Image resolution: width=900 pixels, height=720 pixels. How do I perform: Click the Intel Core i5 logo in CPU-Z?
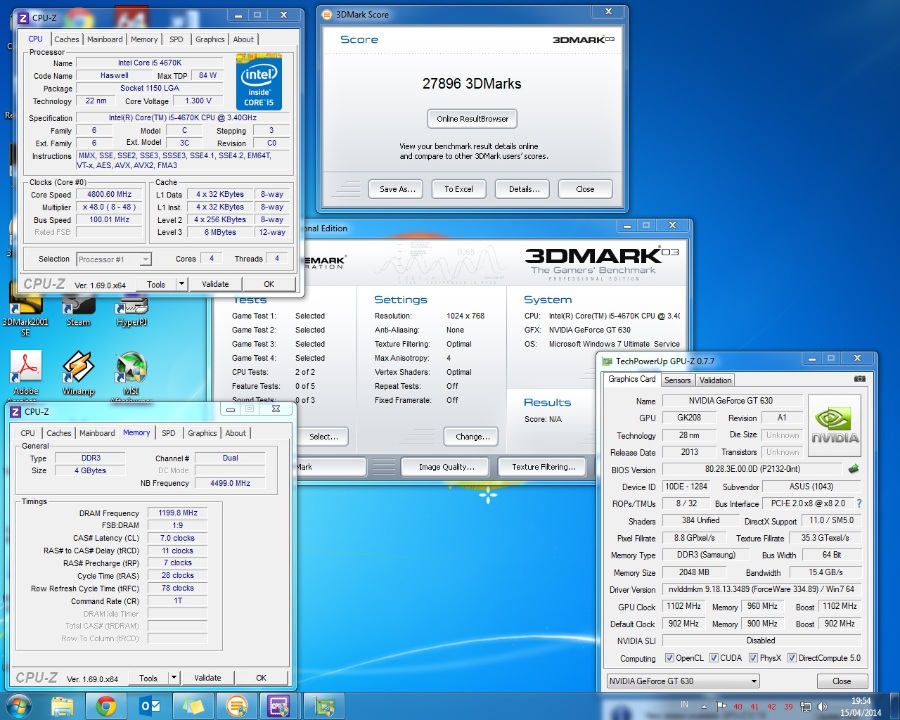[x=259, y=82]
